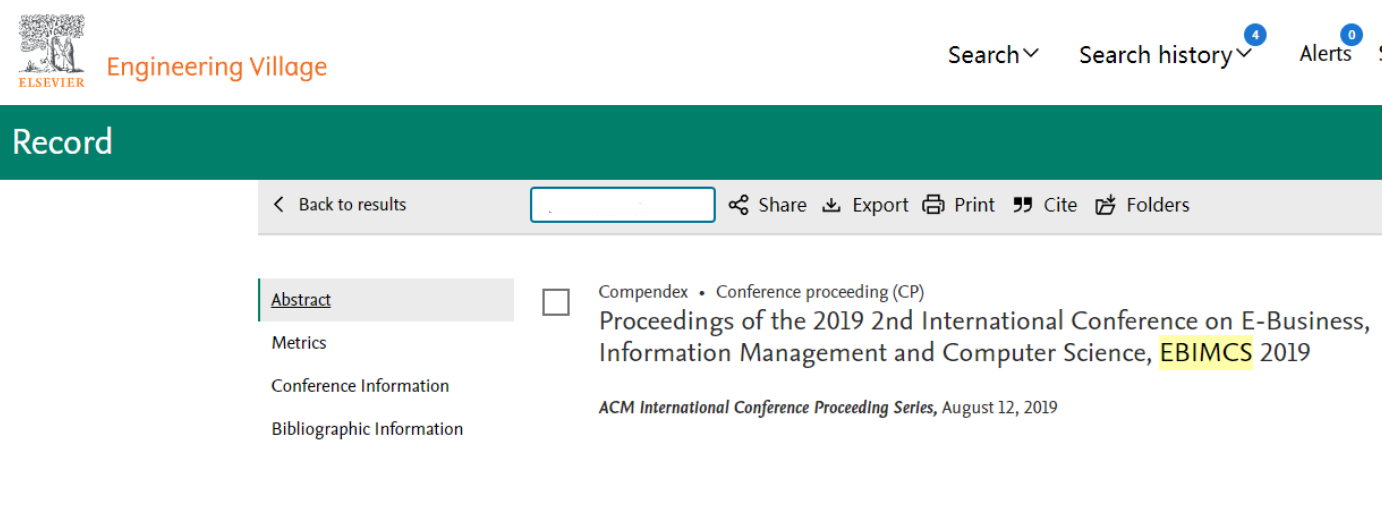The image size is (1382, 524).
Task: Click the search history count badge
Action: [x=1255, y=35]
